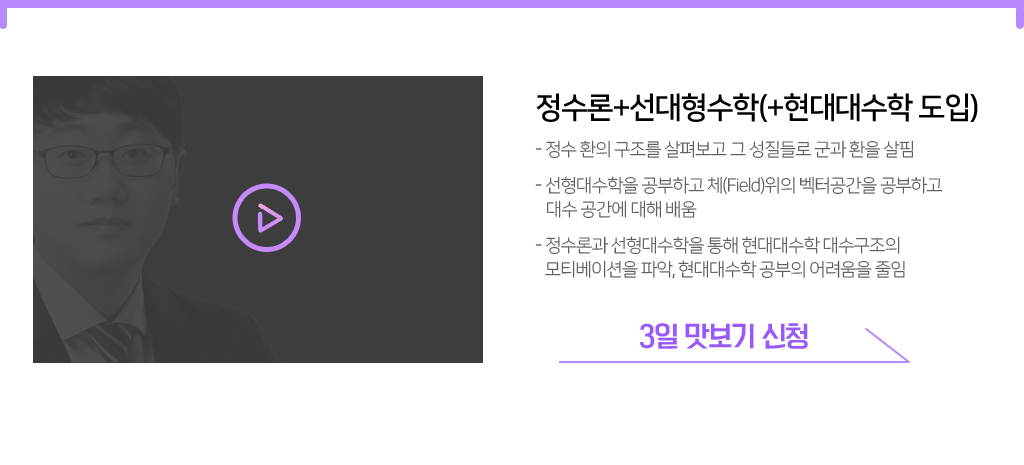Click the right purple bracket end cap

(x=1020, y=18)
